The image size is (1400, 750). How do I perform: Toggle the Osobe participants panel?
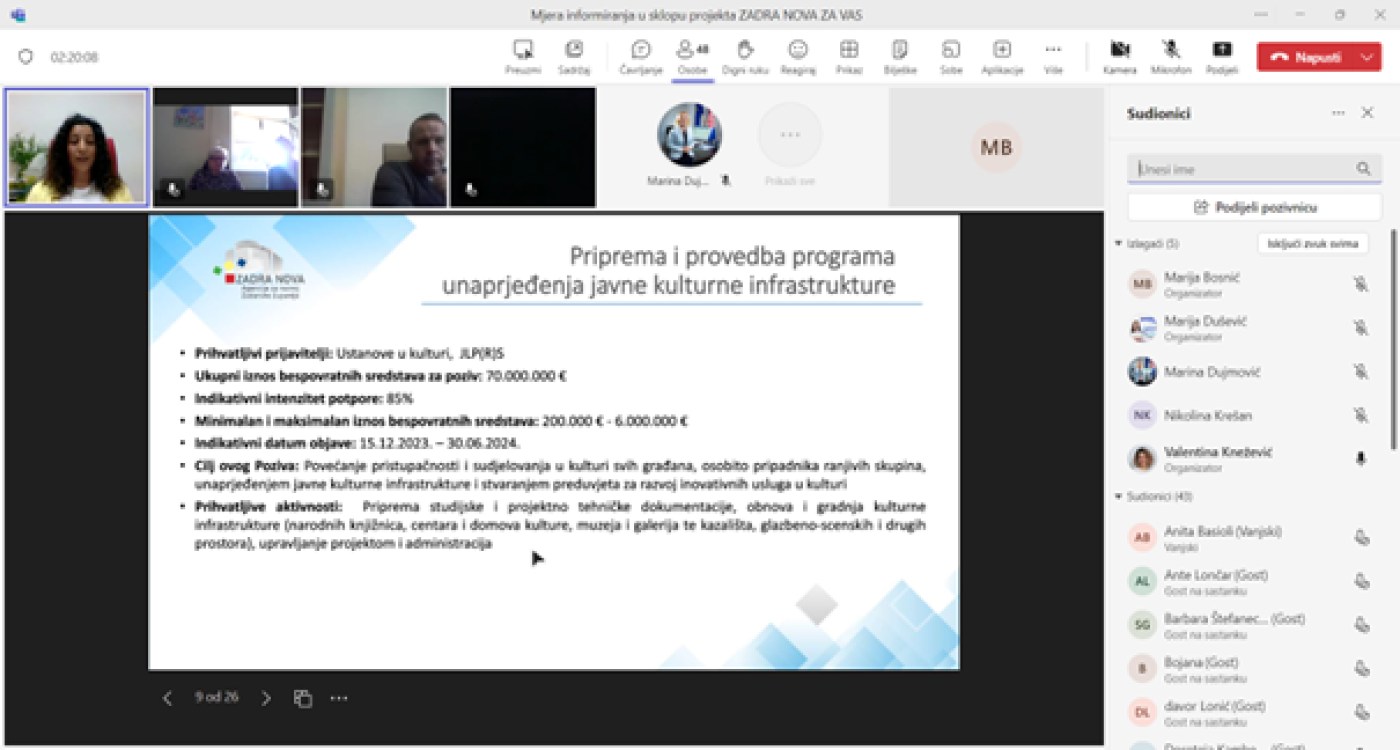click(691, 50)
